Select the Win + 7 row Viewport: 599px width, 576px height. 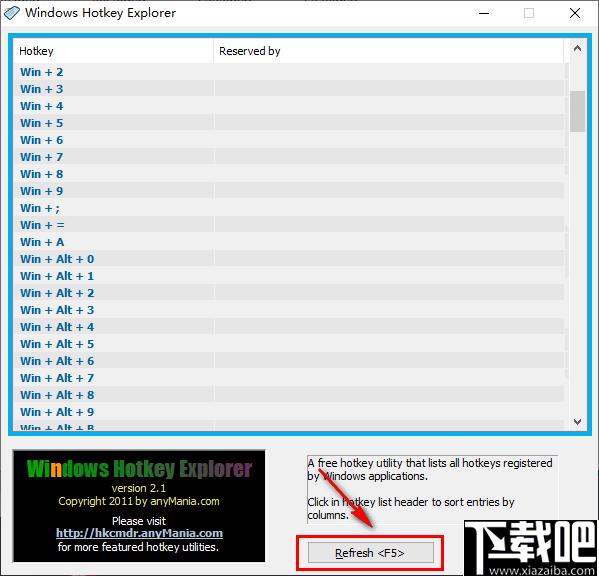pyautogui.click(x=288, y=157)
